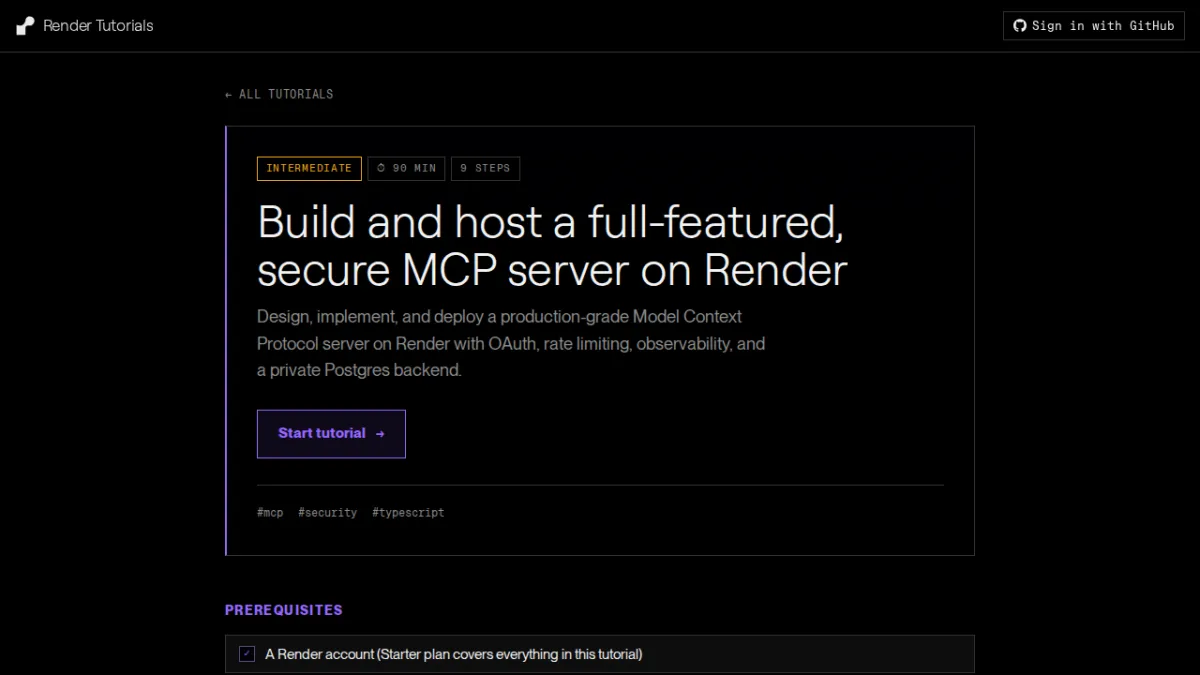
Task: Click the Prerequisites section heading
Action: tap(283, 610)
